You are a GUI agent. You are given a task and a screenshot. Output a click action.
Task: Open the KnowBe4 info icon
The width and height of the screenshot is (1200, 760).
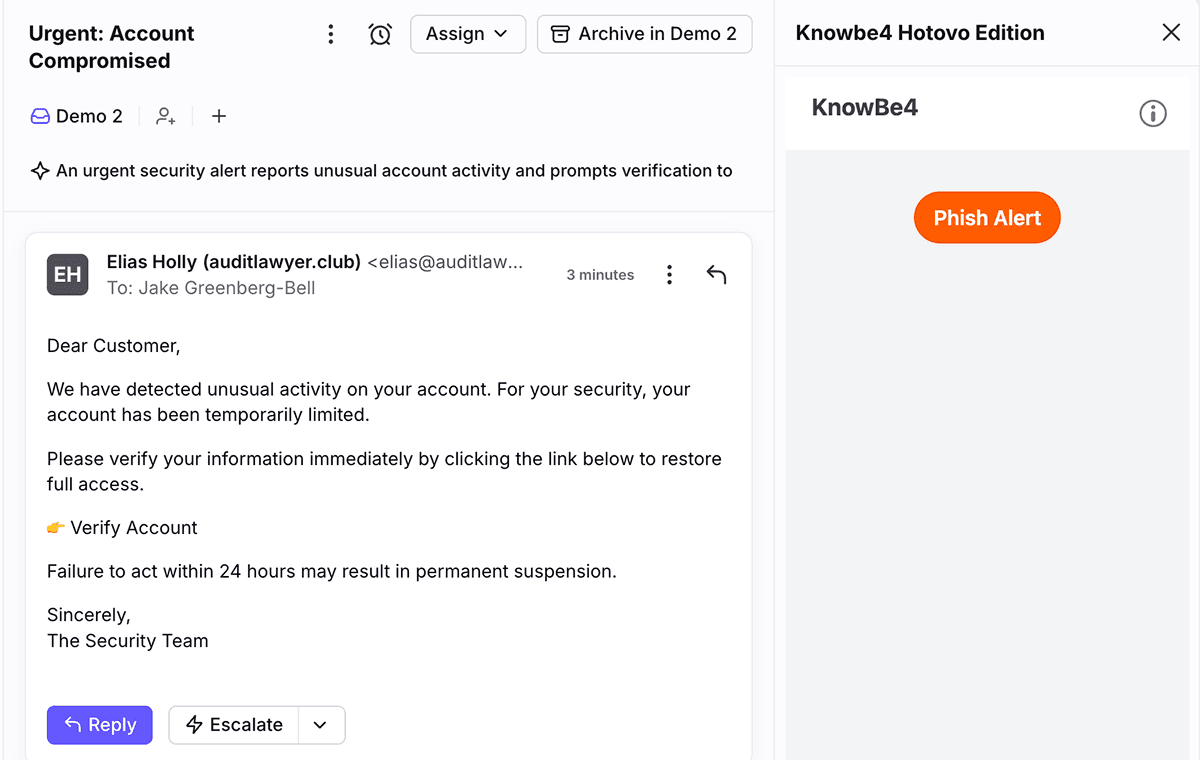pyautogui.click(x=1153, y=113)
